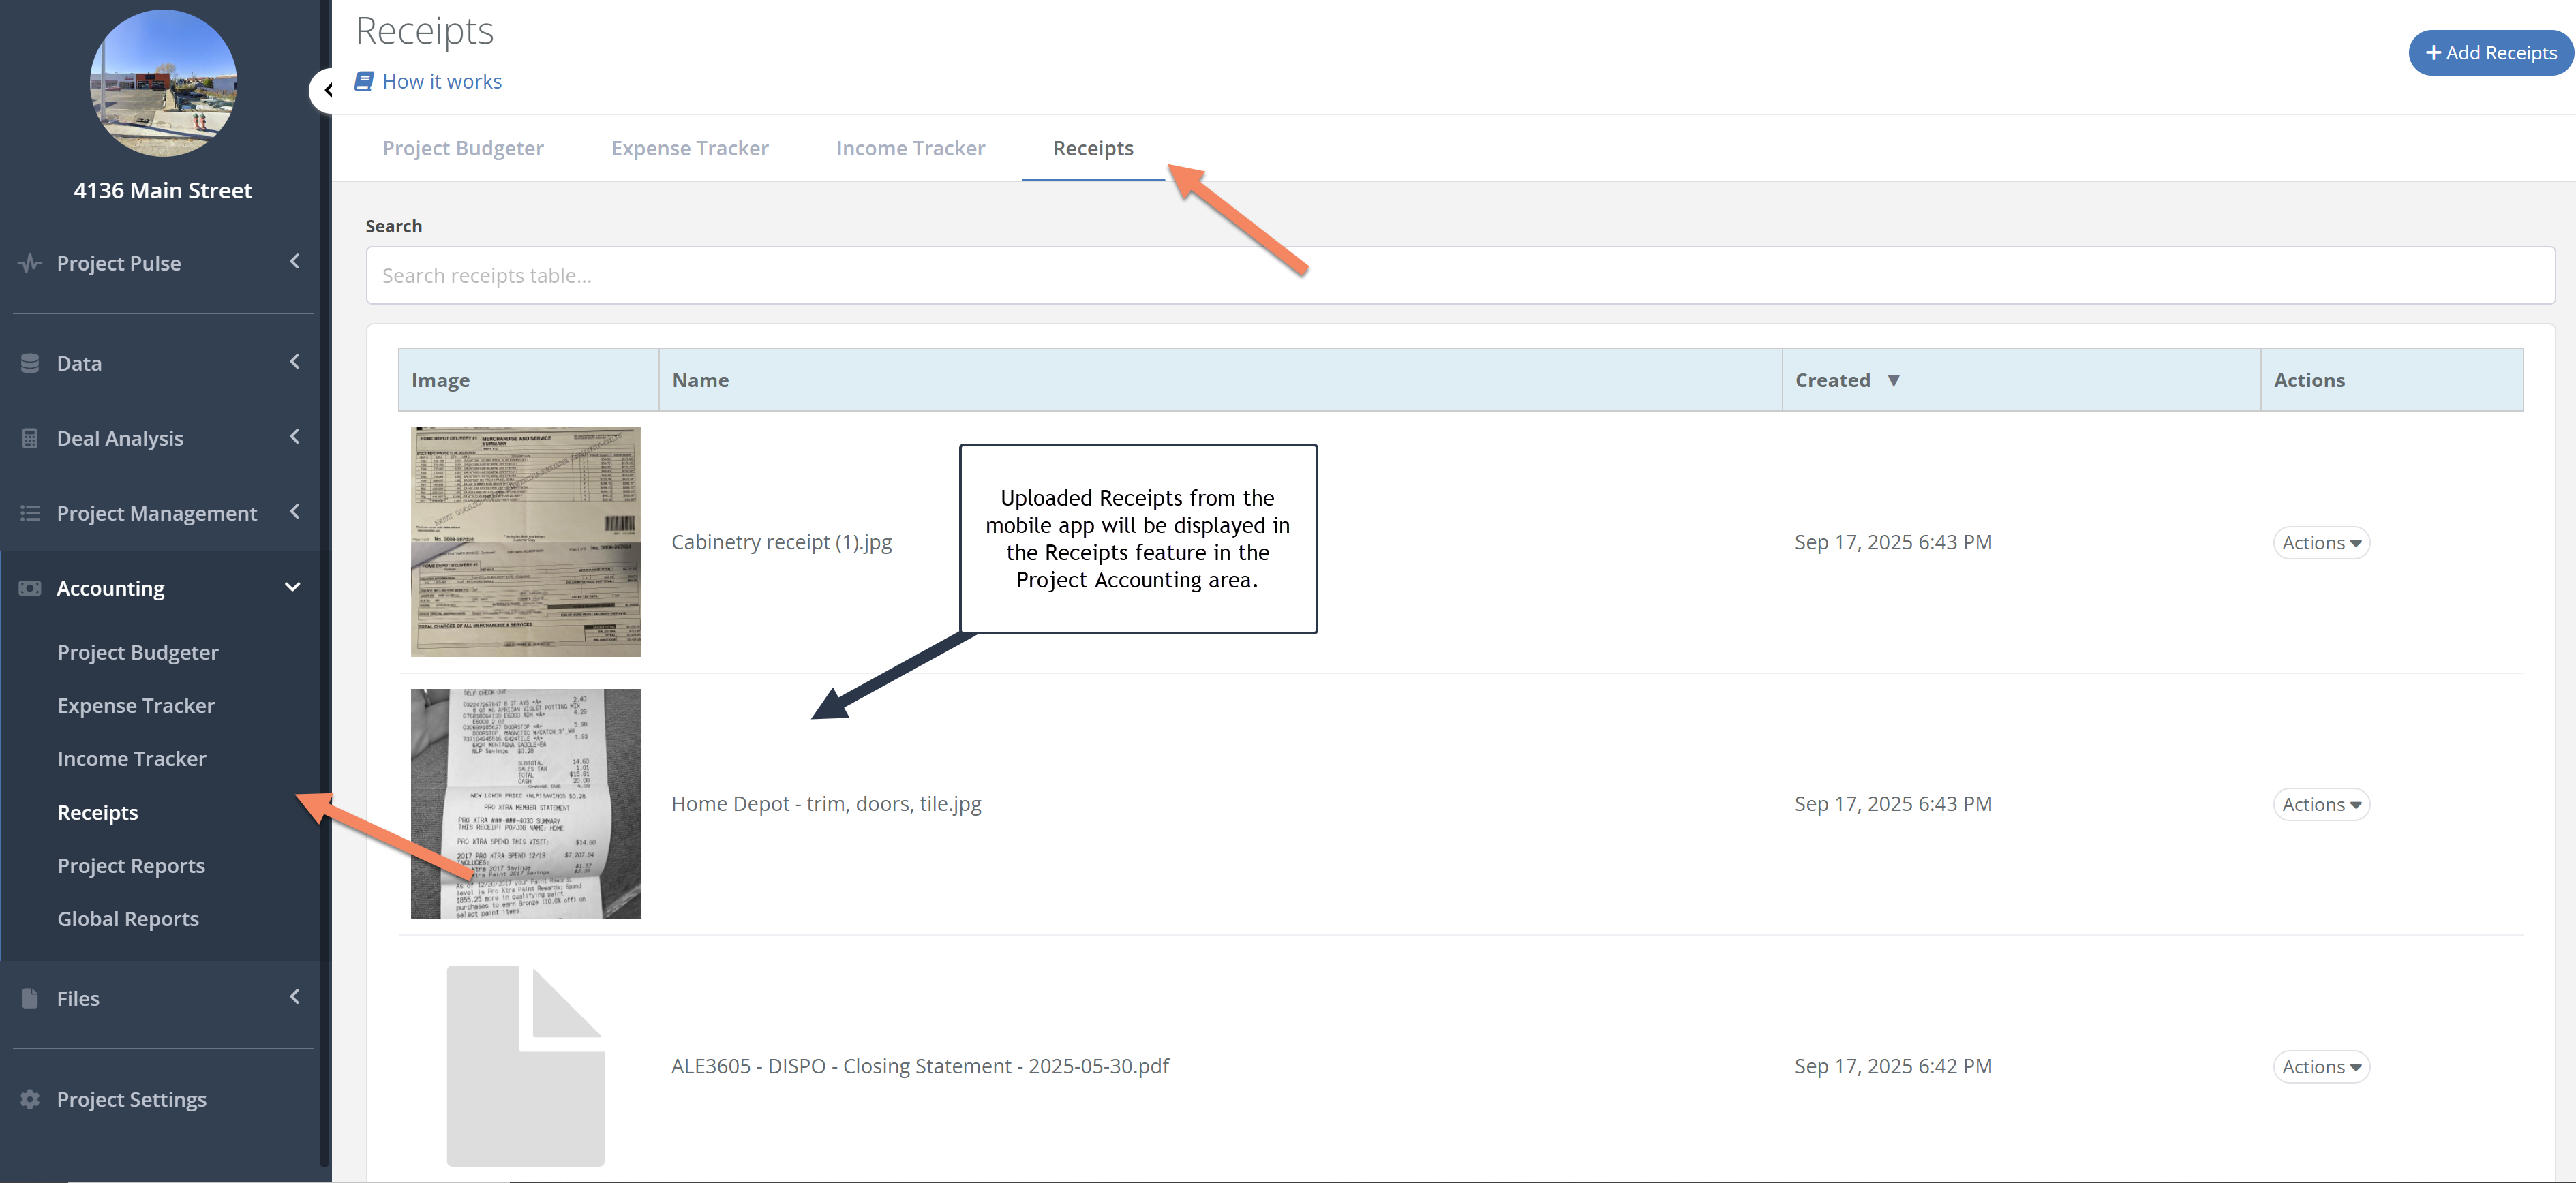Open Actions dropdown for Home Depot receipt

click(x=2320, y=805)
